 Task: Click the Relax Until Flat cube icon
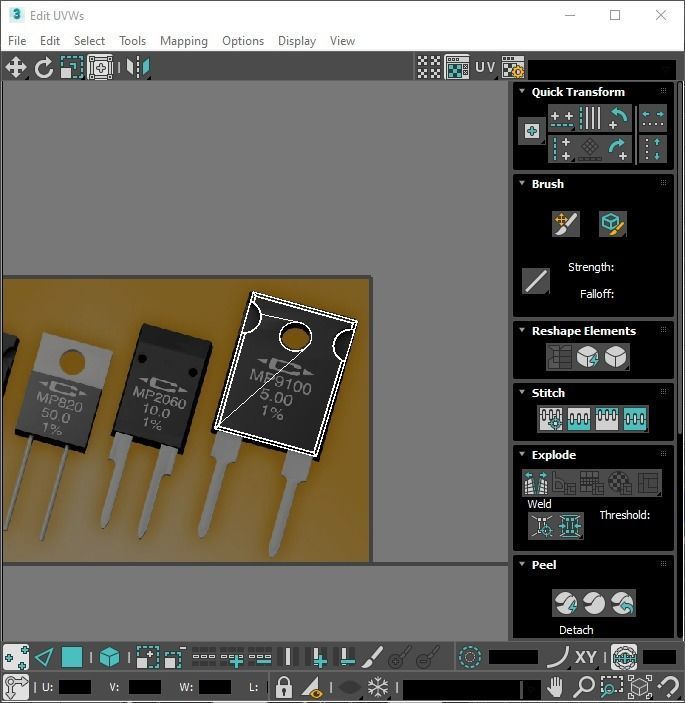[588, 357]
